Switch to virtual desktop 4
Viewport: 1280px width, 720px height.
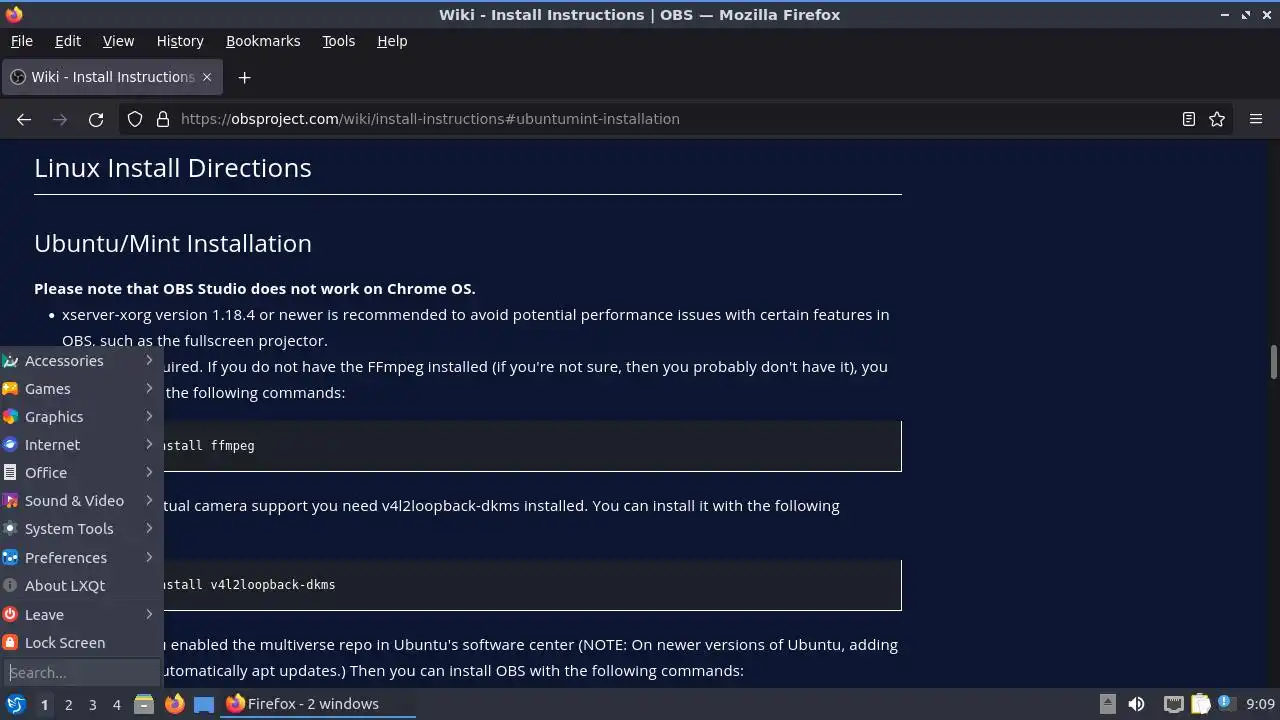pyautogui.click(x=116, y=705)
